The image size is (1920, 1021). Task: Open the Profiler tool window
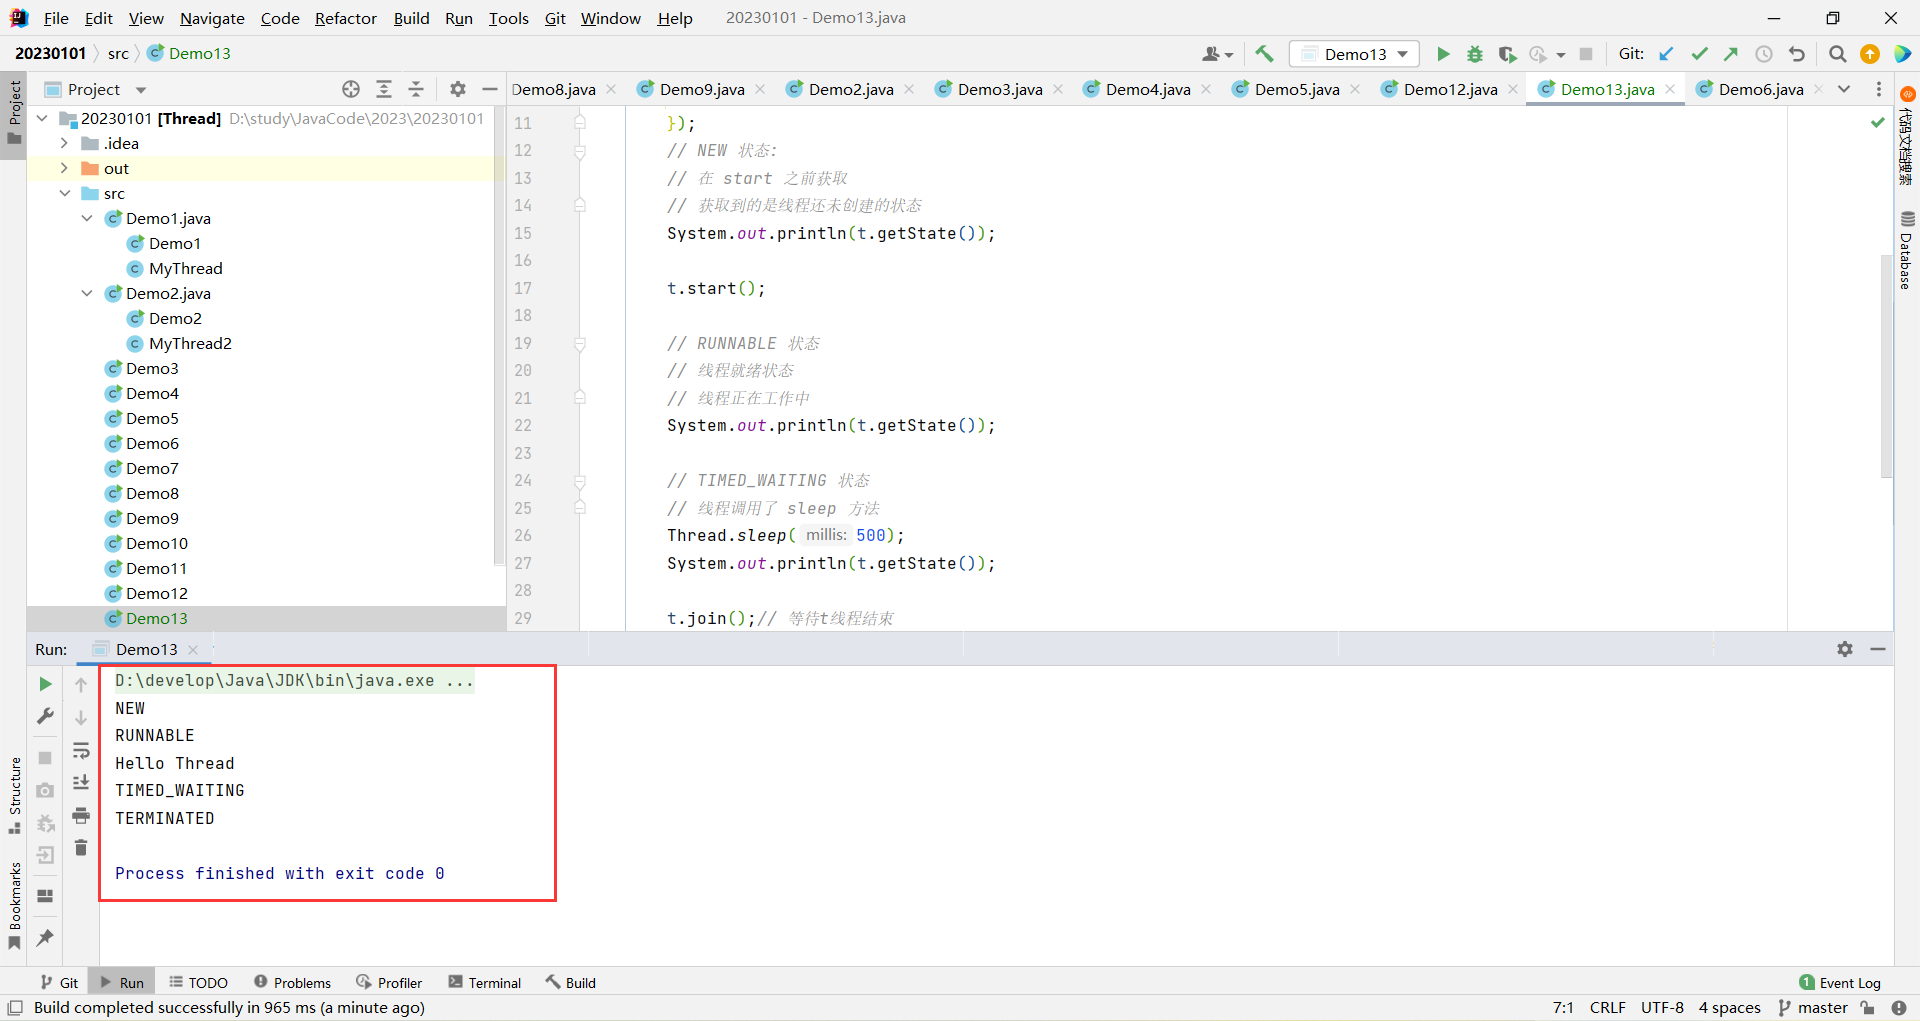click(x=389, y=983)
